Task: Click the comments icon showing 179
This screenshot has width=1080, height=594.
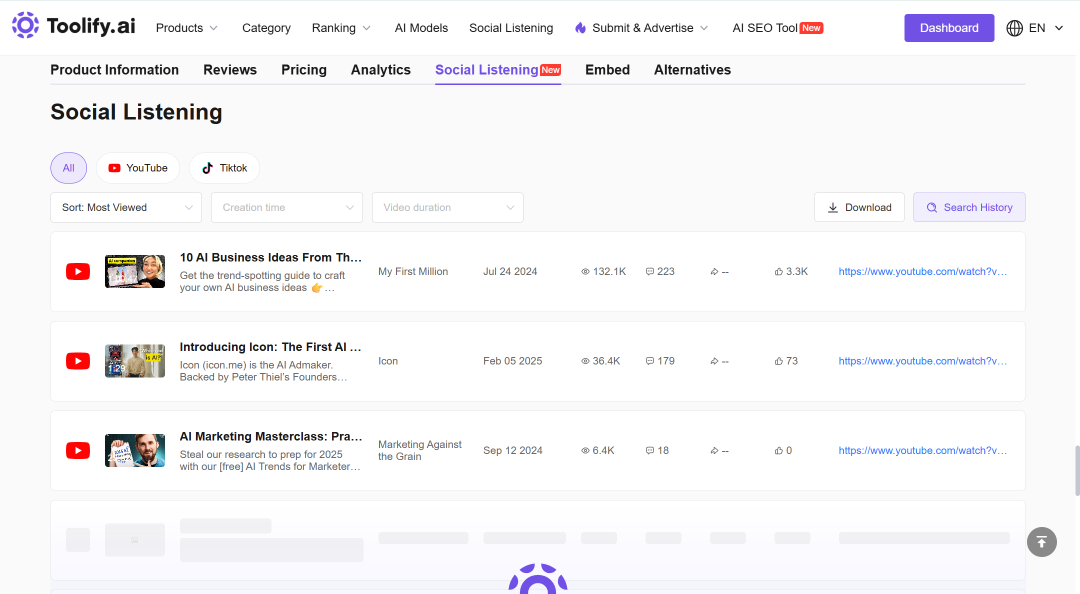Action: pyautogui.click(x=650, y=361)
